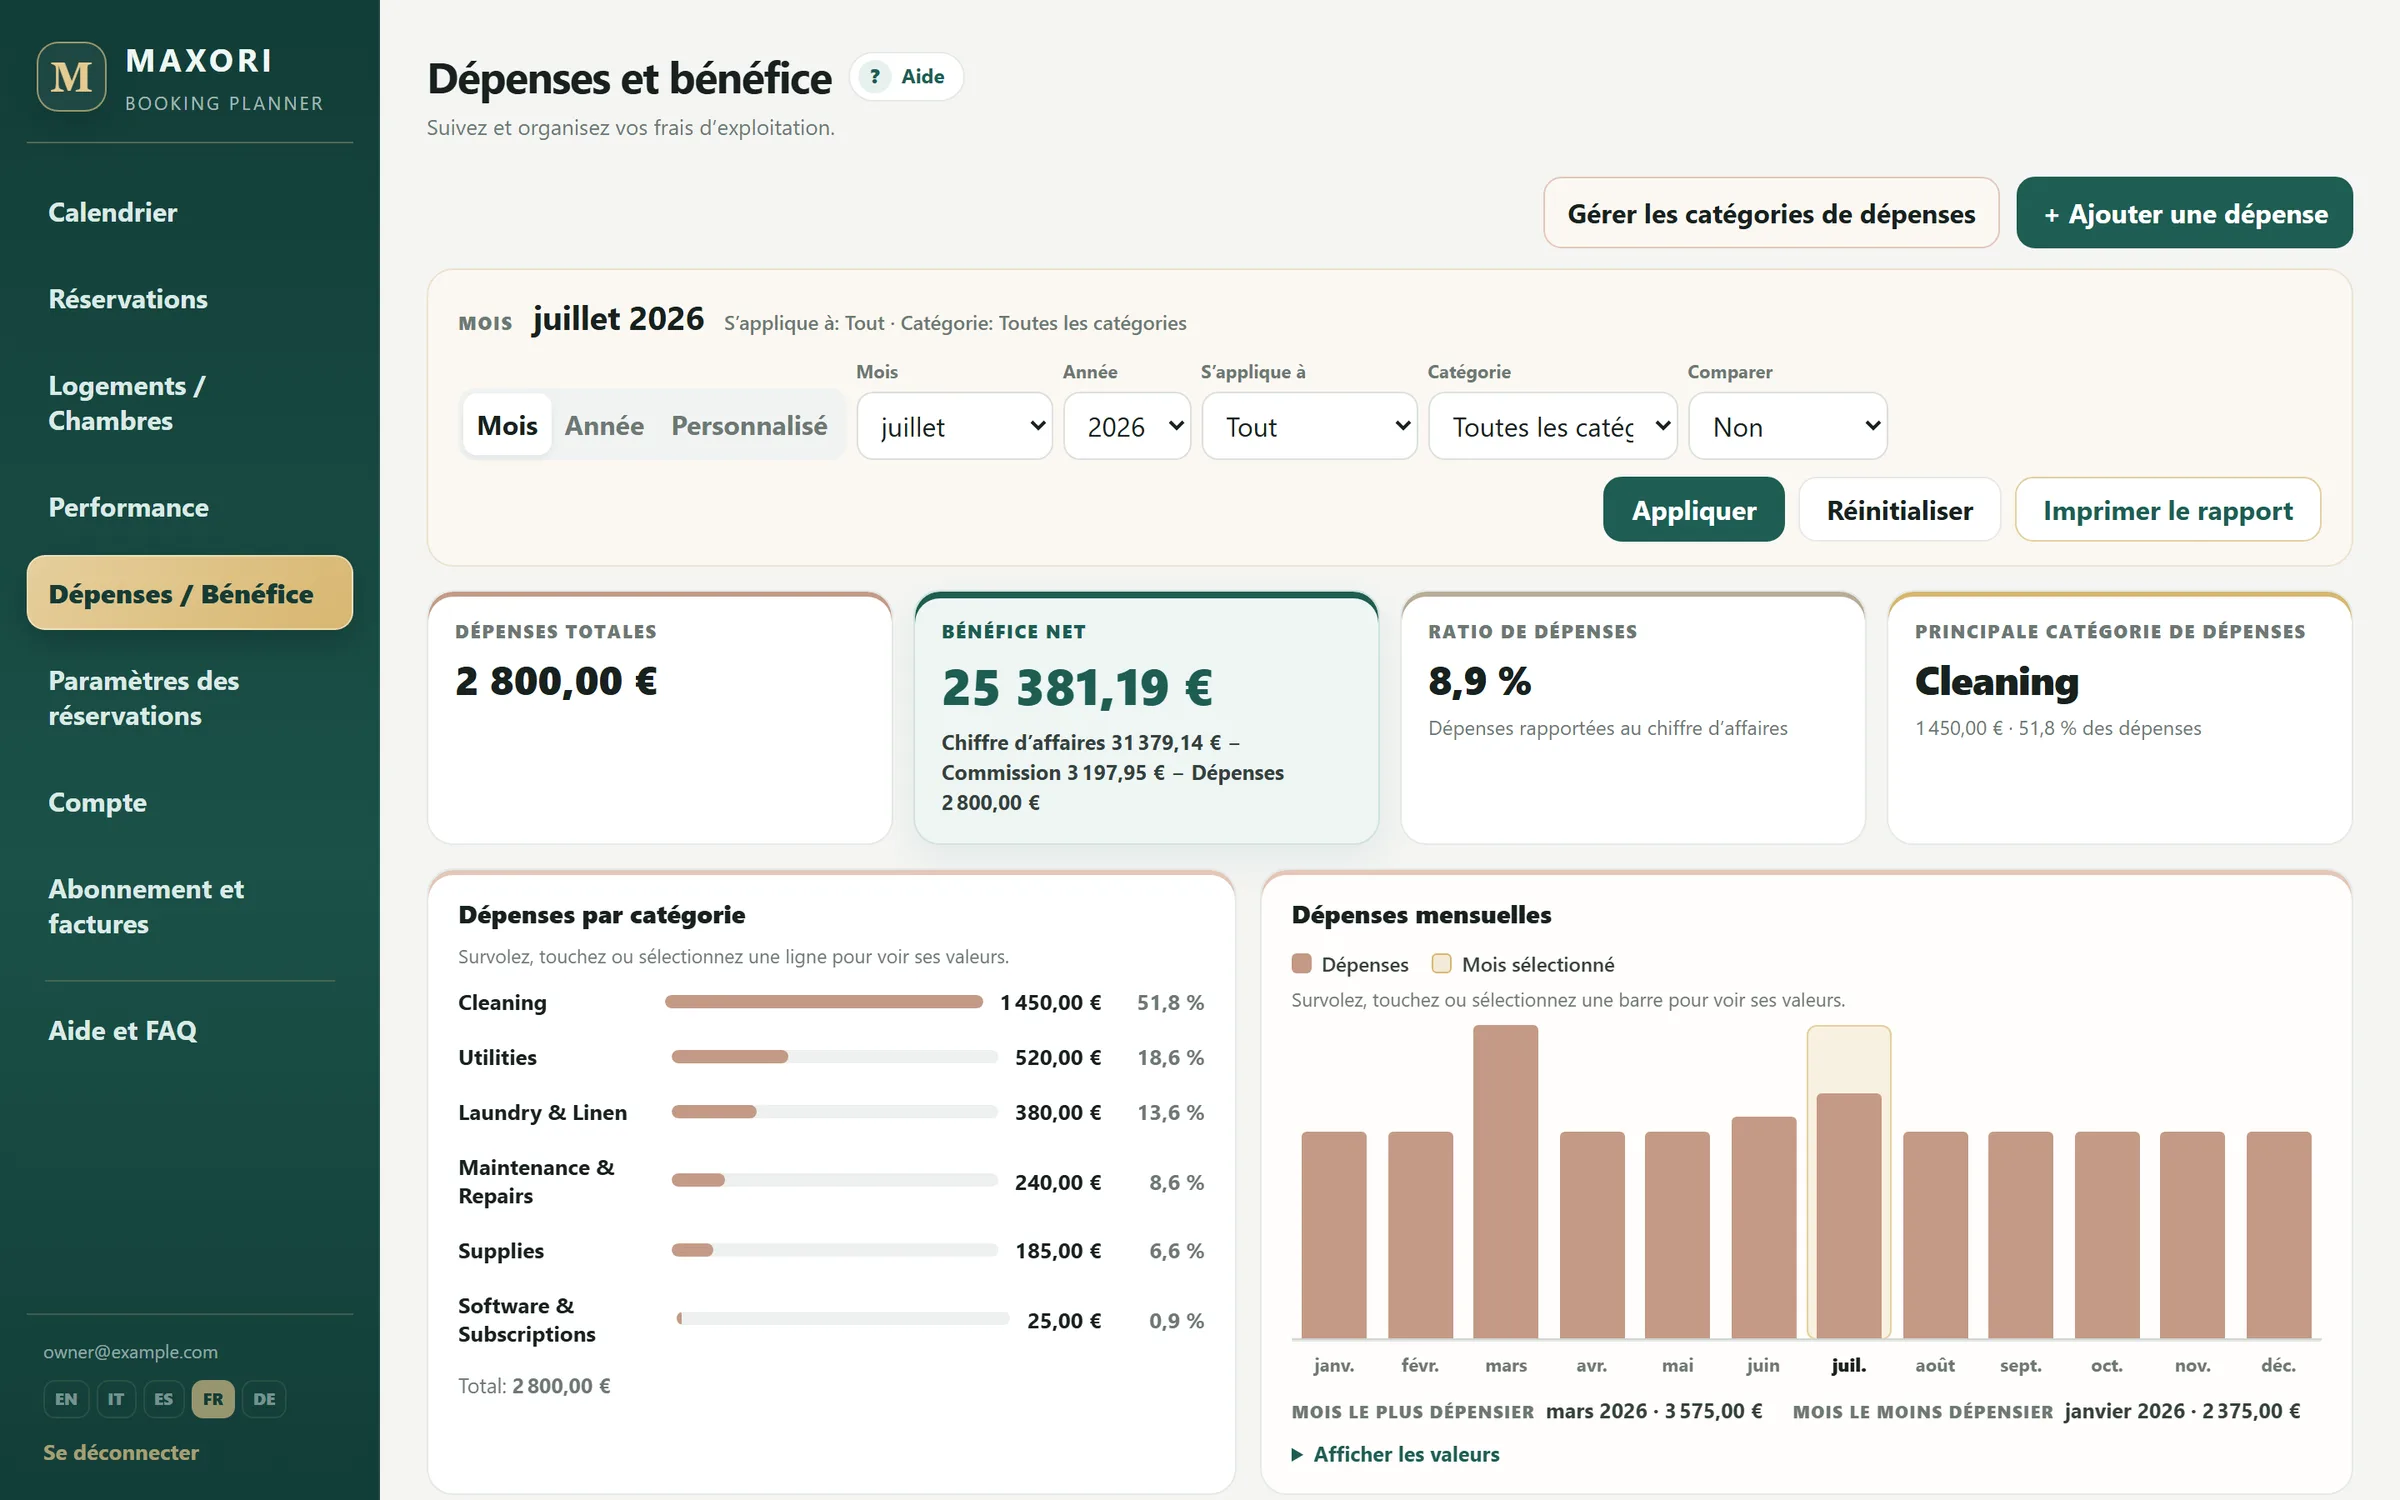Select the déc. bar in chart
The image size is (2400, 1500).
(x=2279, y=1235)
